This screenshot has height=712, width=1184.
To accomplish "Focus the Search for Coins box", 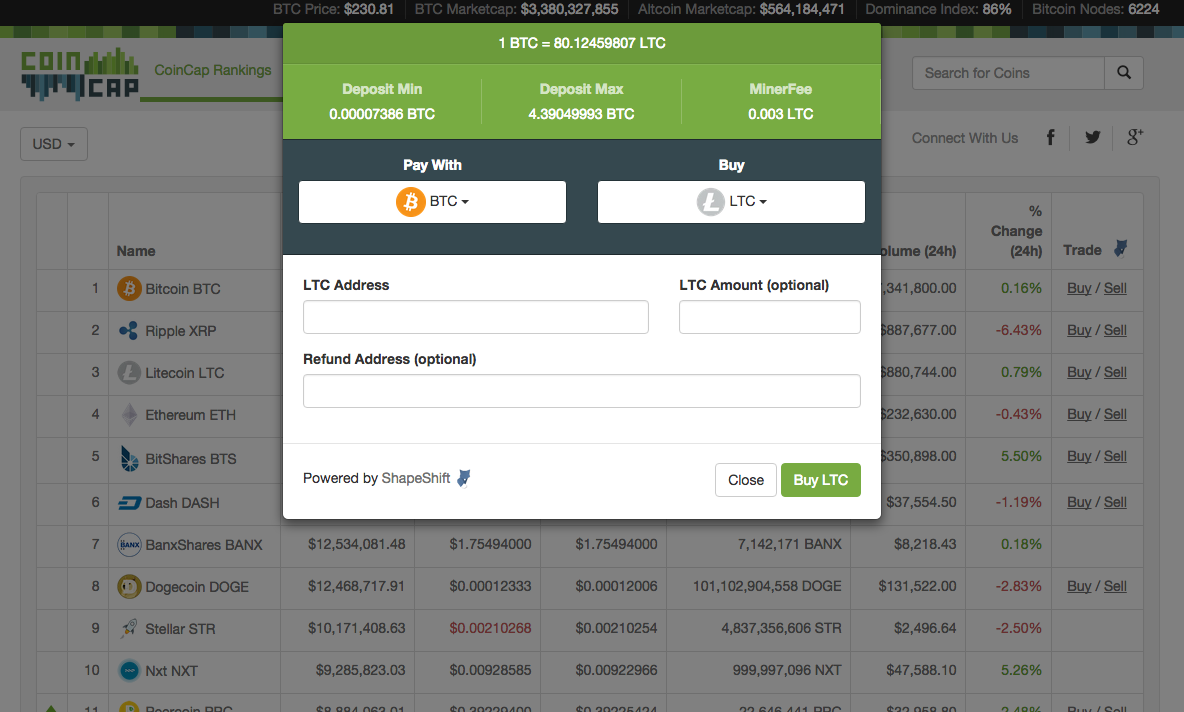I will click(1008, 73).
